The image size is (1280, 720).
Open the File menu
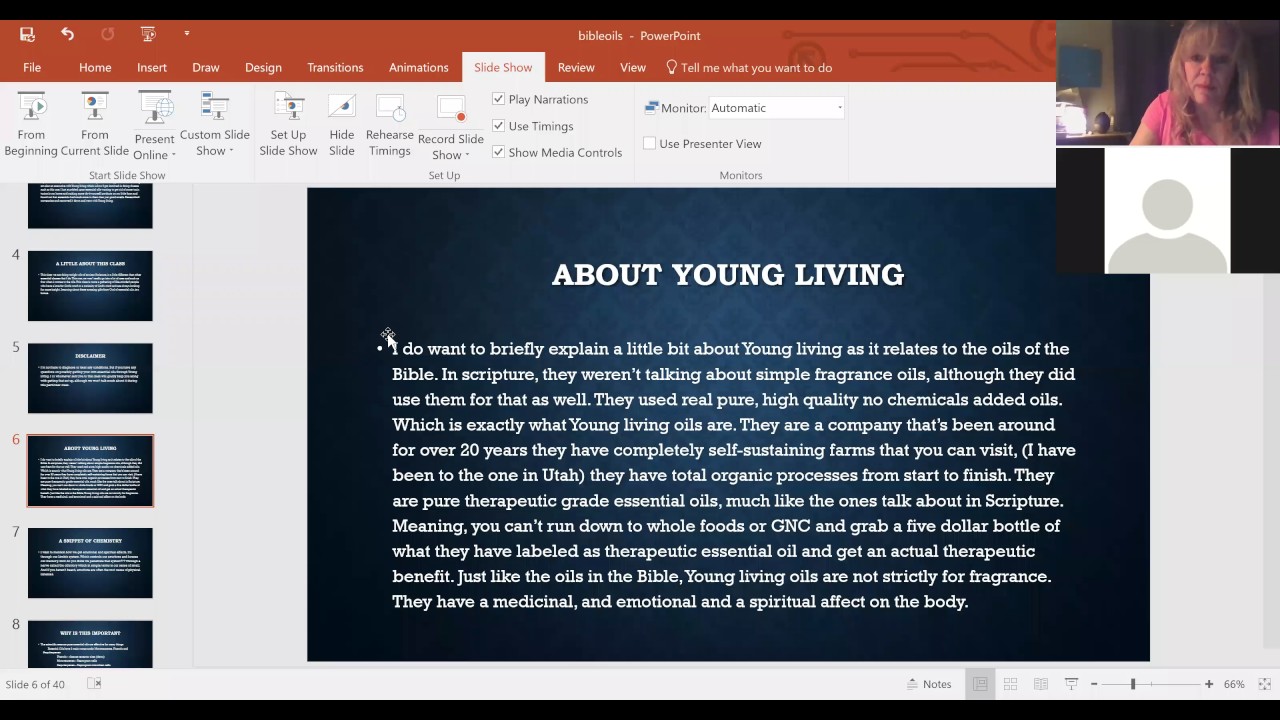(32, 67)
